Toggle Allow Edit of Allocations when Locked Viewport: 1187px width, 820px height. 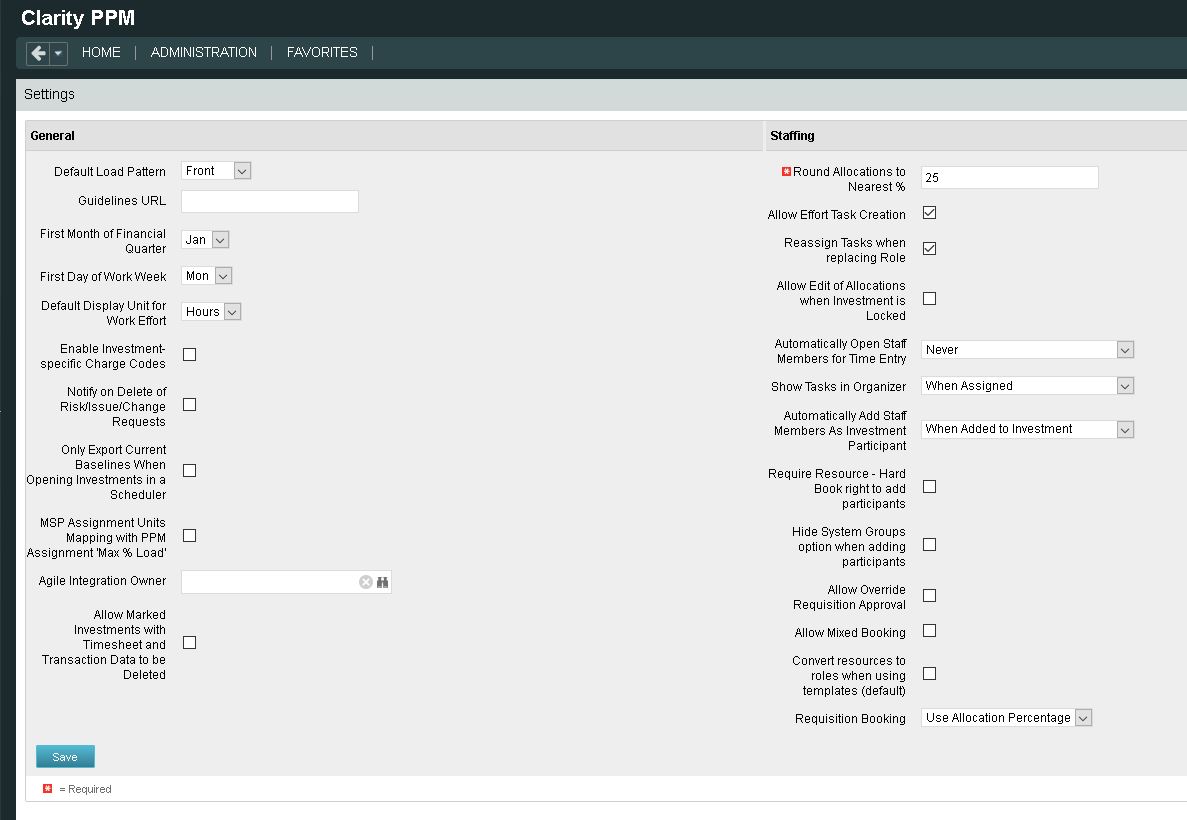[x=930, y=299]
